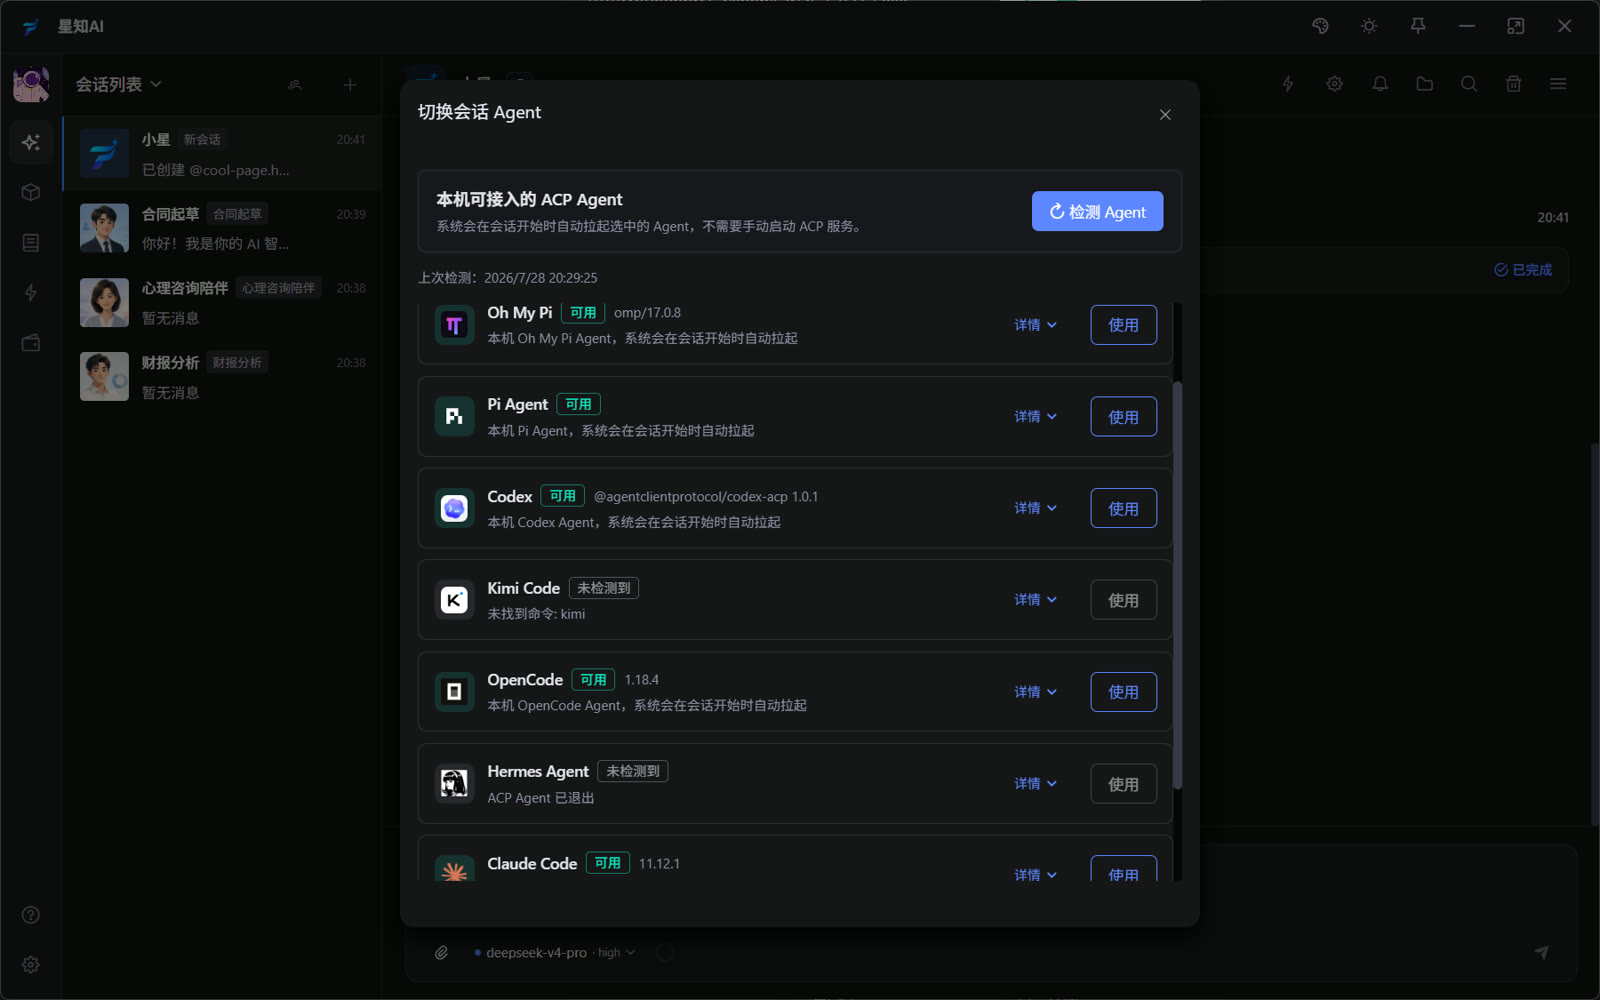Image resolution: width=1600 pixels, height=1000 pixels.
Task: Click the send arrow icon
Action: click(1541, 953)
